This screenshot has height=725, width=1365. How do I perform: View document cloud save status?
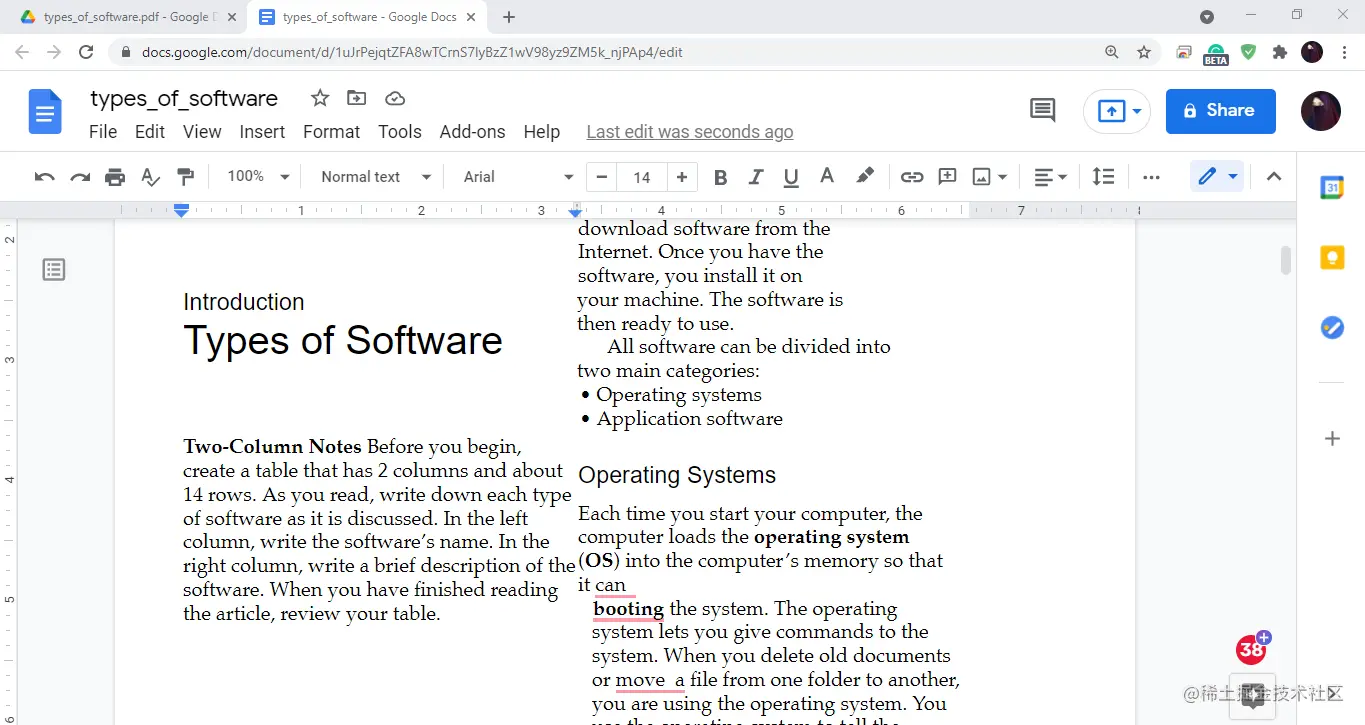pos(395,98)
